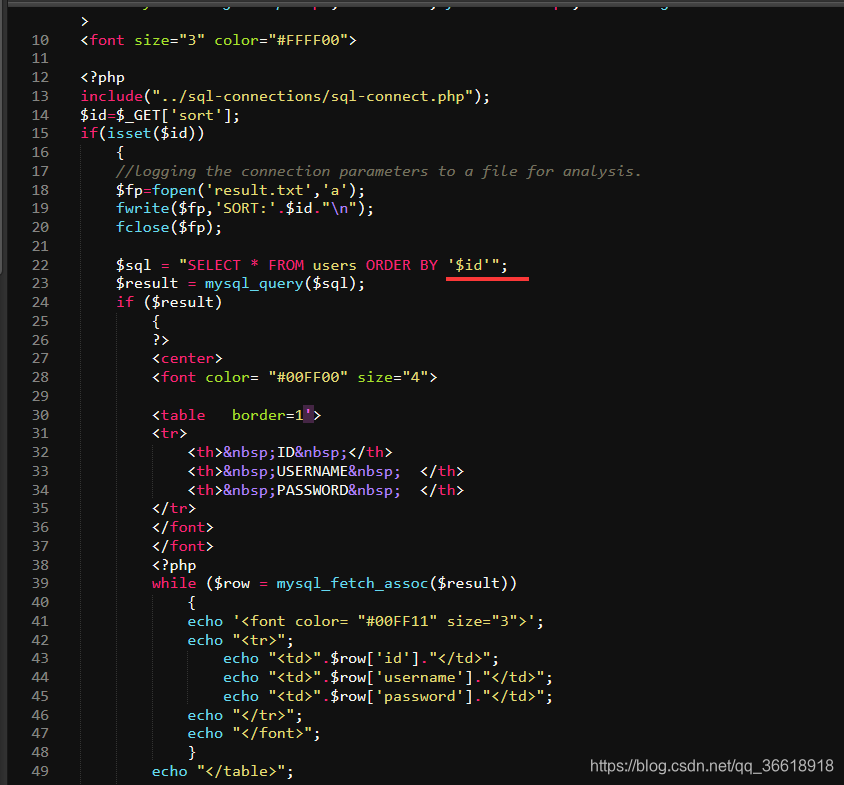
Task: Click the <th> ID header line
Action: pos(289,452)
